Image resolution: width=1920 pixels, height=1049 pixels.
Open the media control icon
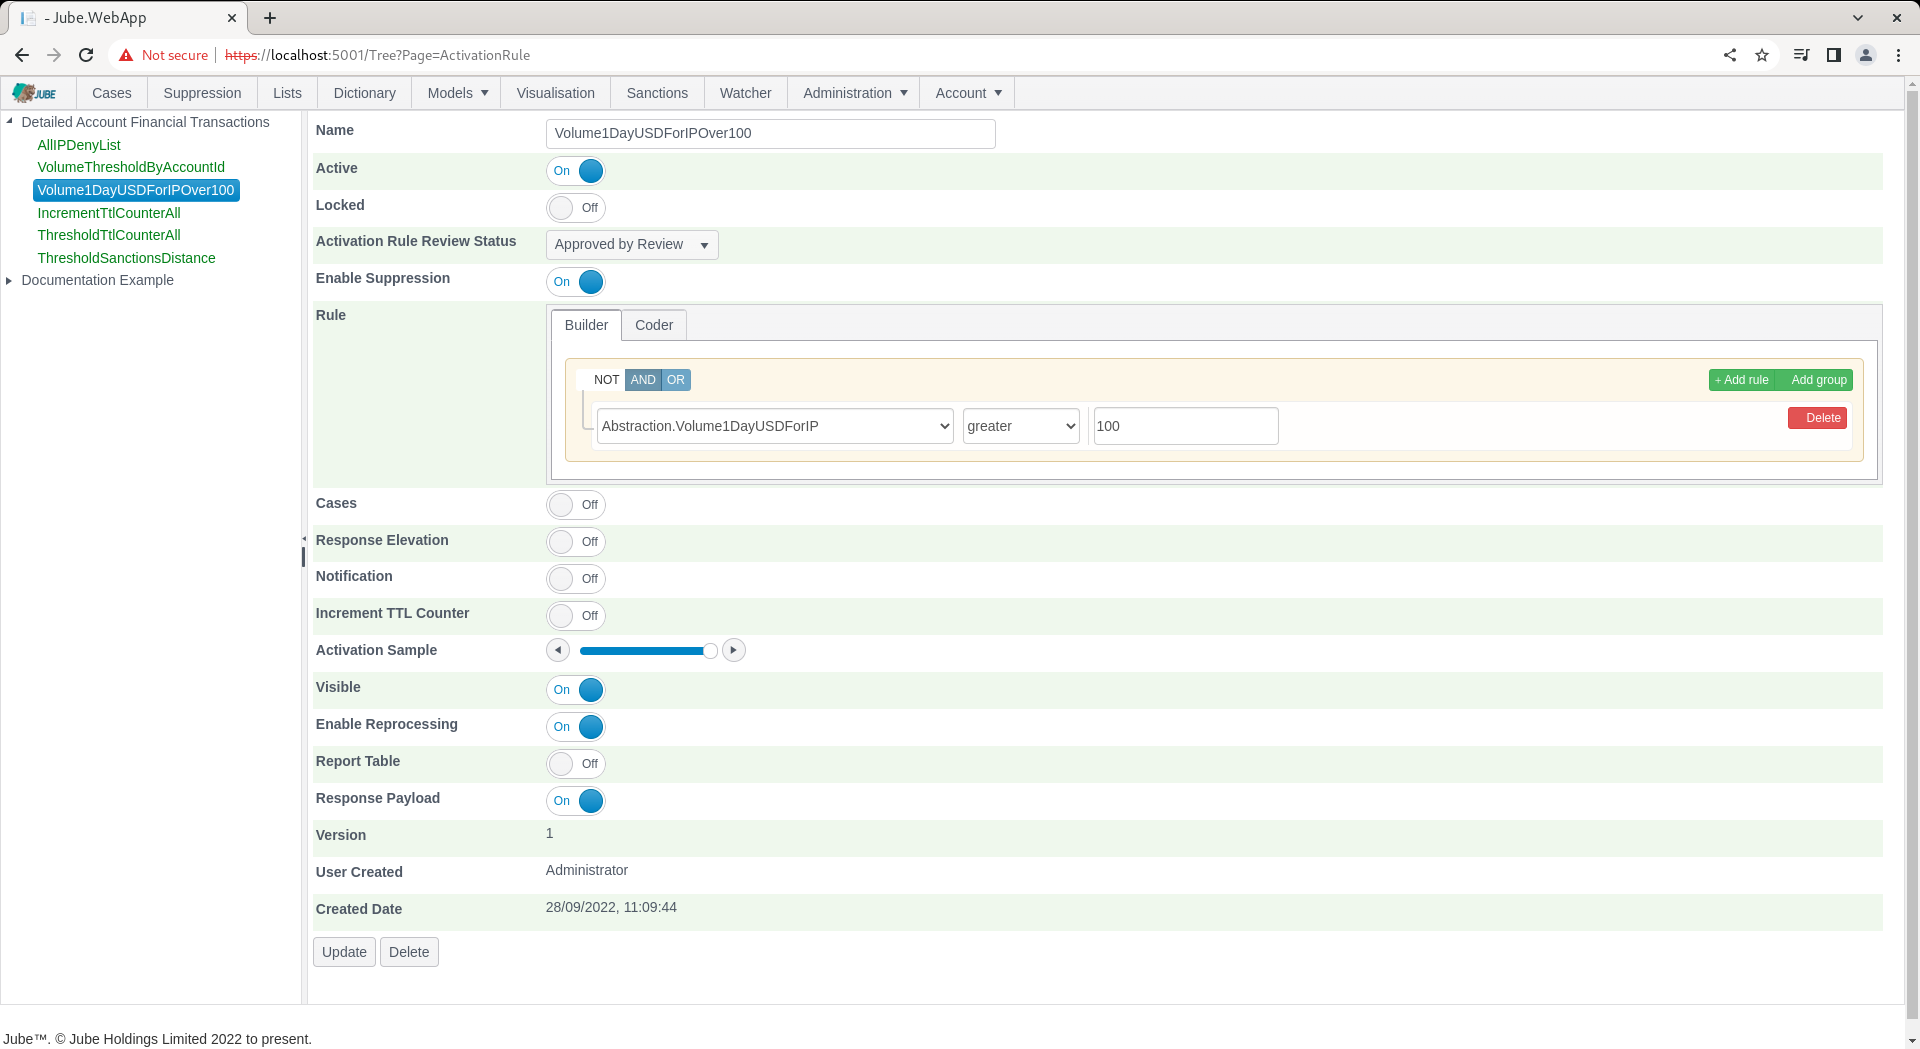tap(1801, 55)
